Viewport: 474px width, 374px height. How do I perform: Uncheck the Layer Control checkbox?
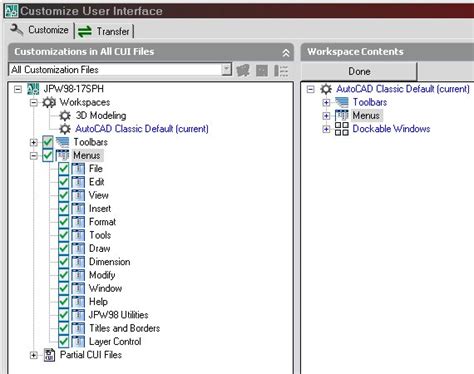coord(63,342)
